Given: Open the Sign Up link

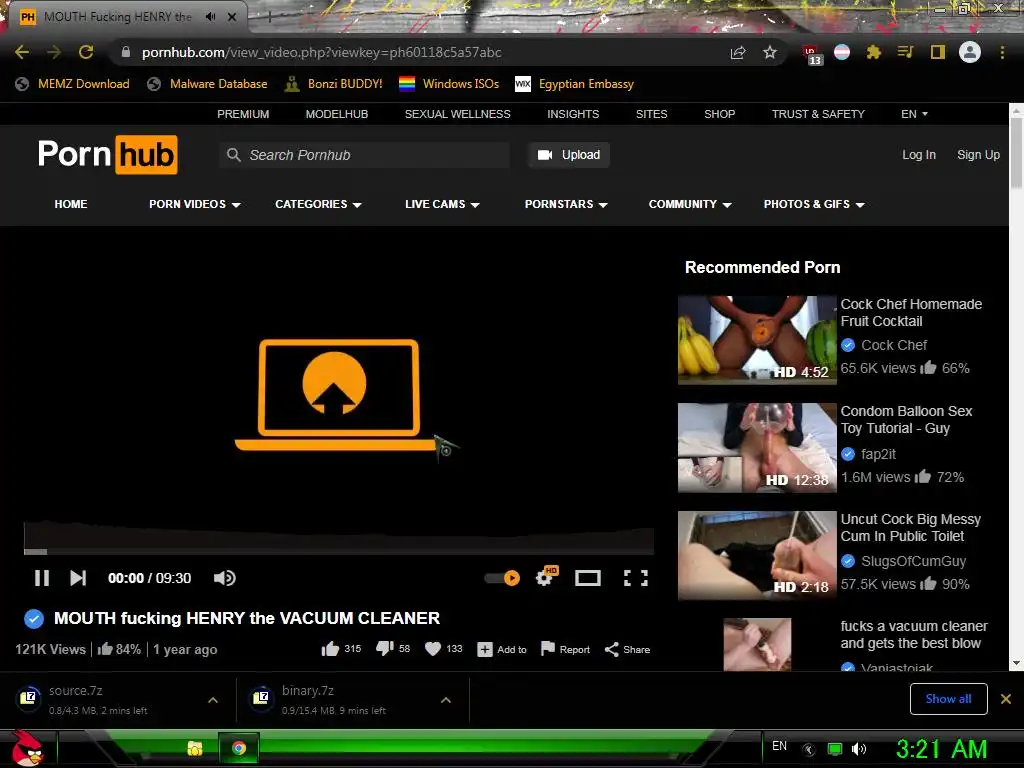Looking at the screenshot, I should coord(978,155).
